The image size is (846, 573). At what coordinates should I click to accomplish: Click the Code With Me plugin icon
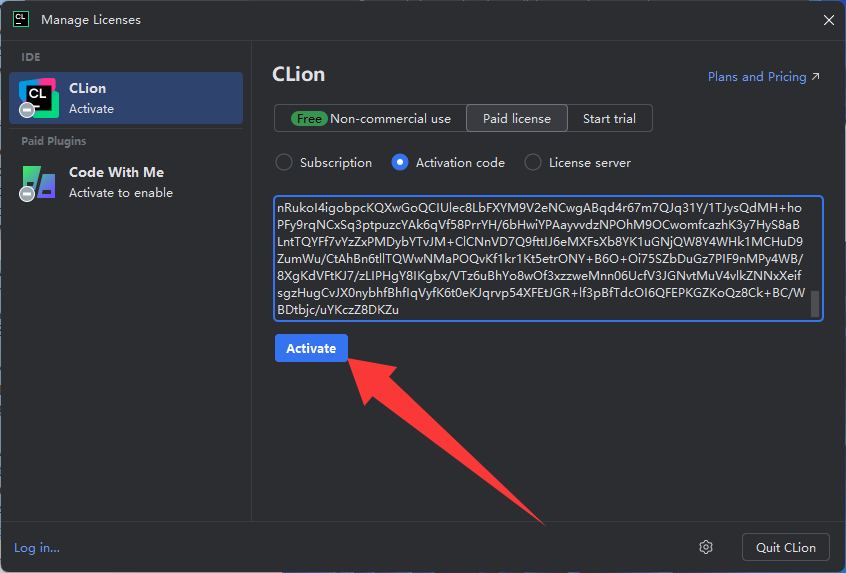tap(38, 182)
